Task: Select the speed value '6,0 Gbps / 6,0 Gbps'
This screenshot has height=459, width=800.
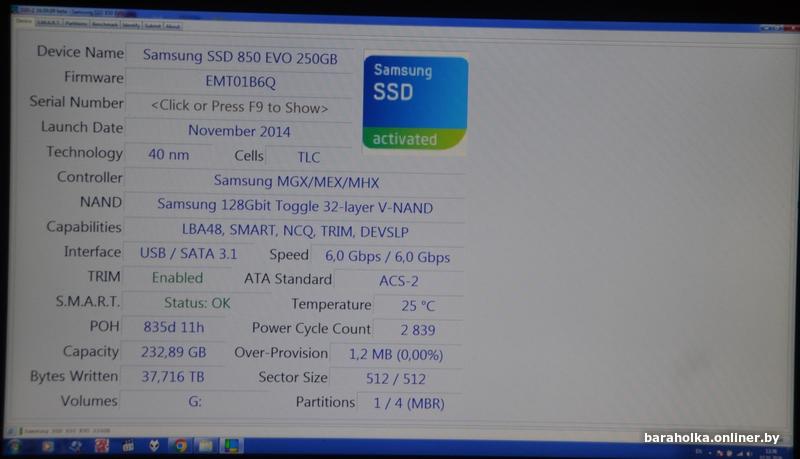Action: click(387, 257)
